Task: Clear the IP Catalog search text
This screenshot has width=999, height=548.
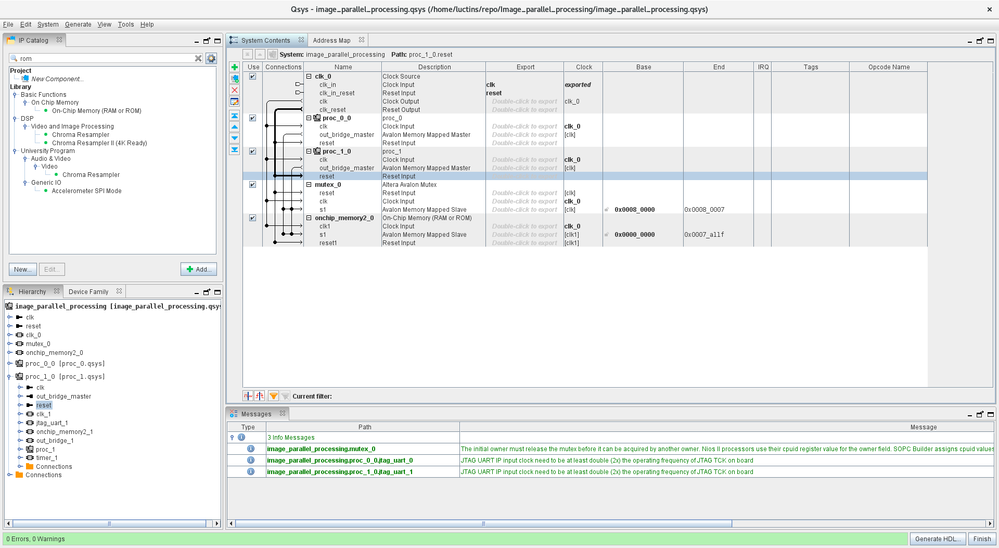Action: (x=198, y=59)
